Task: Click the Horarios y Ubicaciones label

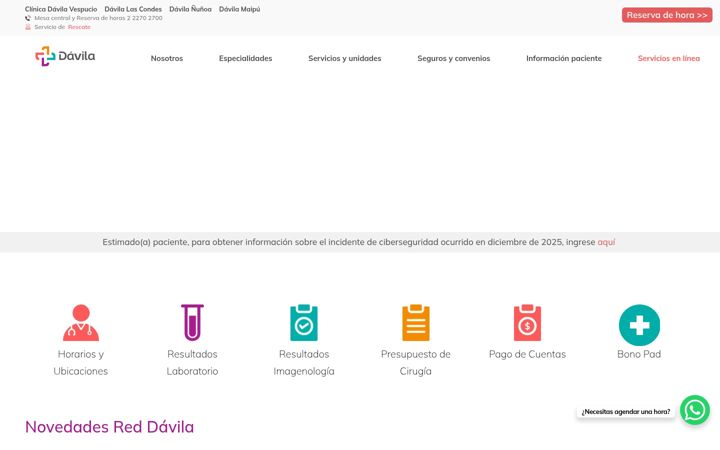Action: tap(81, 363)
